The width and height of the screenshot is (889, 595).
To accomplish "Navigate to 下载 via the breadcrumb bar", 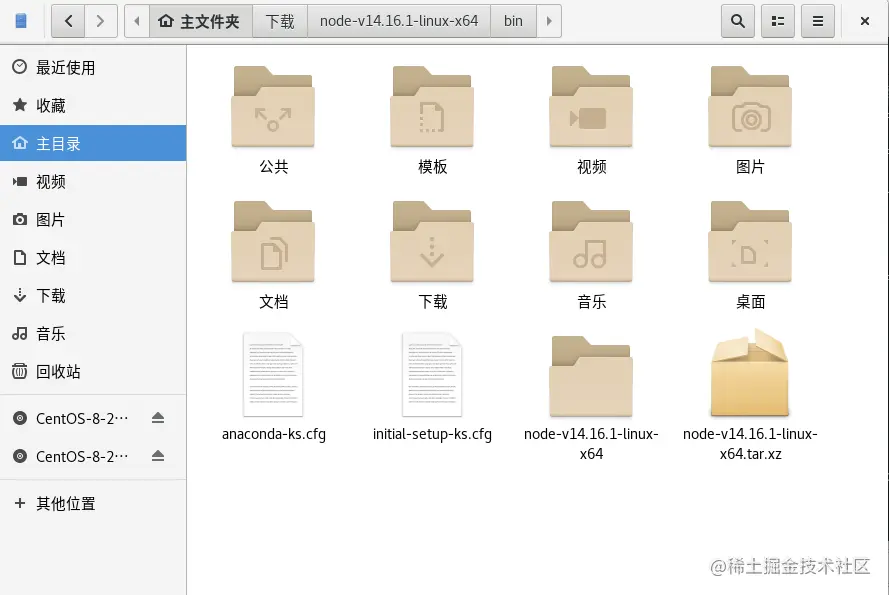I will 279,20.
